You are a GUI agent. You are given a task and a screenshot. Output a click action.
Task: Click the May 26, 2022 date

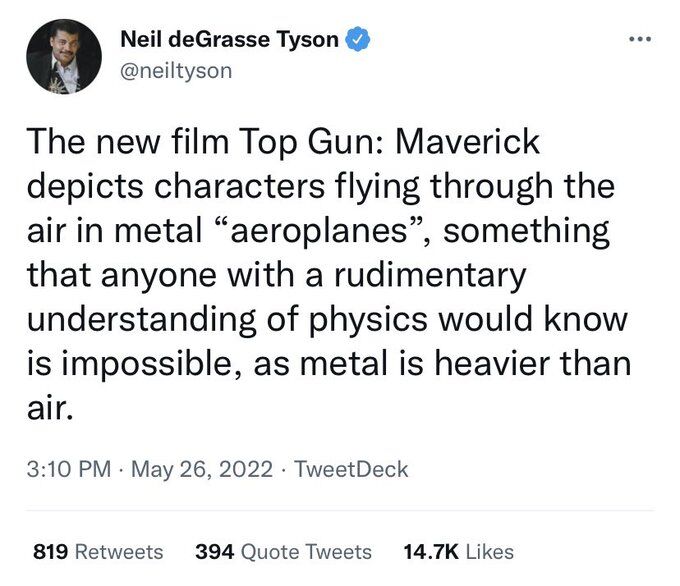(202, 470)
